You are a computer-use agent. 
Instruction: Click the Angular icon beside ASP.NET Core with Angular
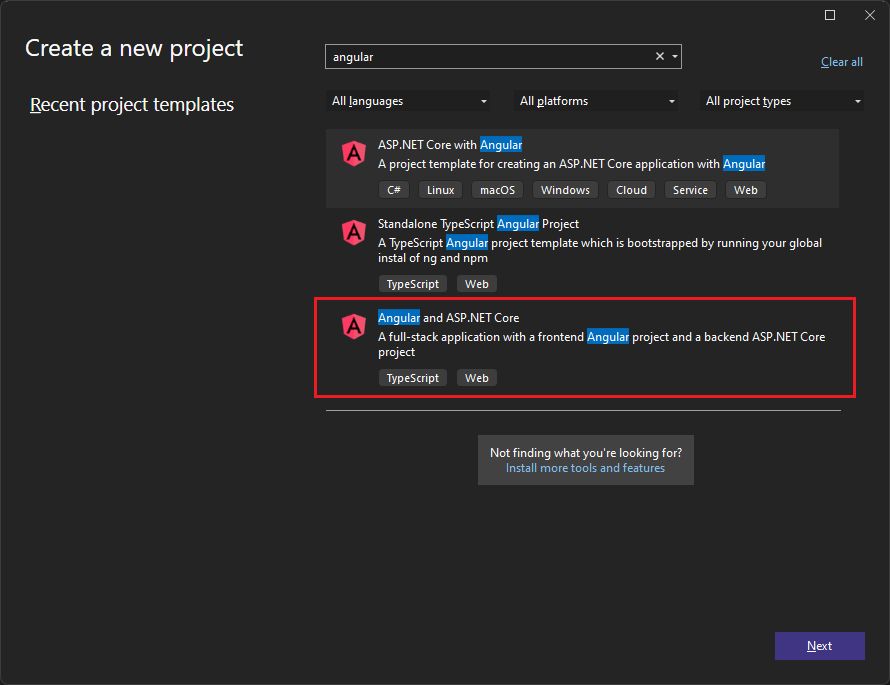[353, 154]
